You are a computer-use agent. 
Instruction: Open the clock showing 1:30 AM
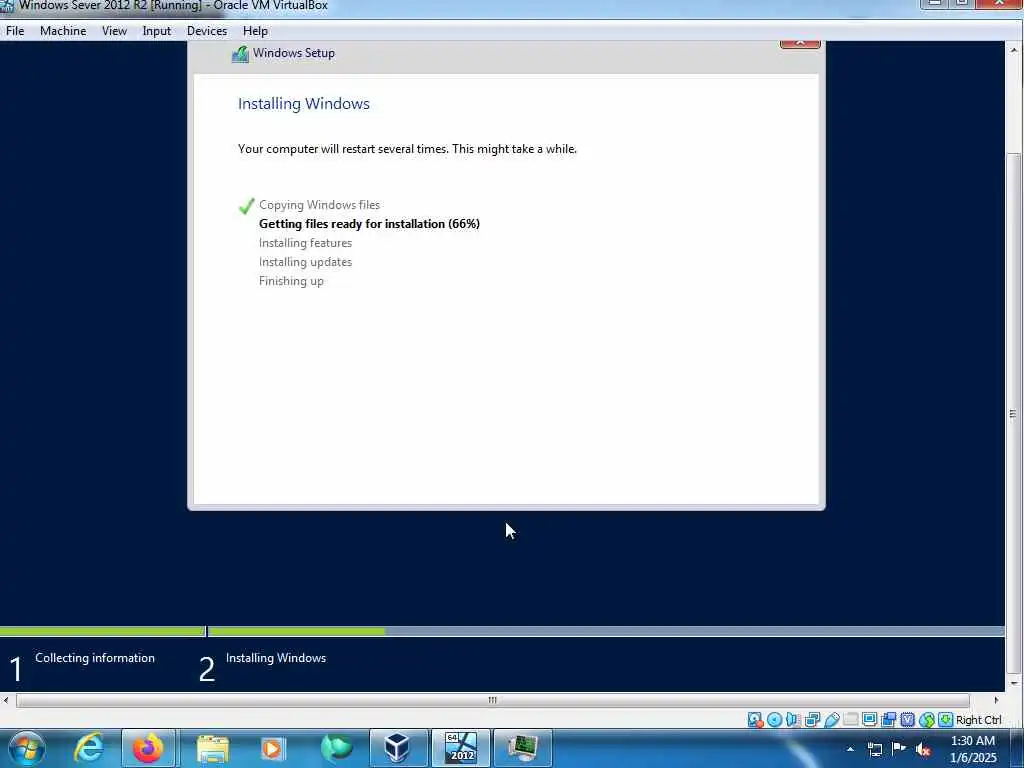972,741
